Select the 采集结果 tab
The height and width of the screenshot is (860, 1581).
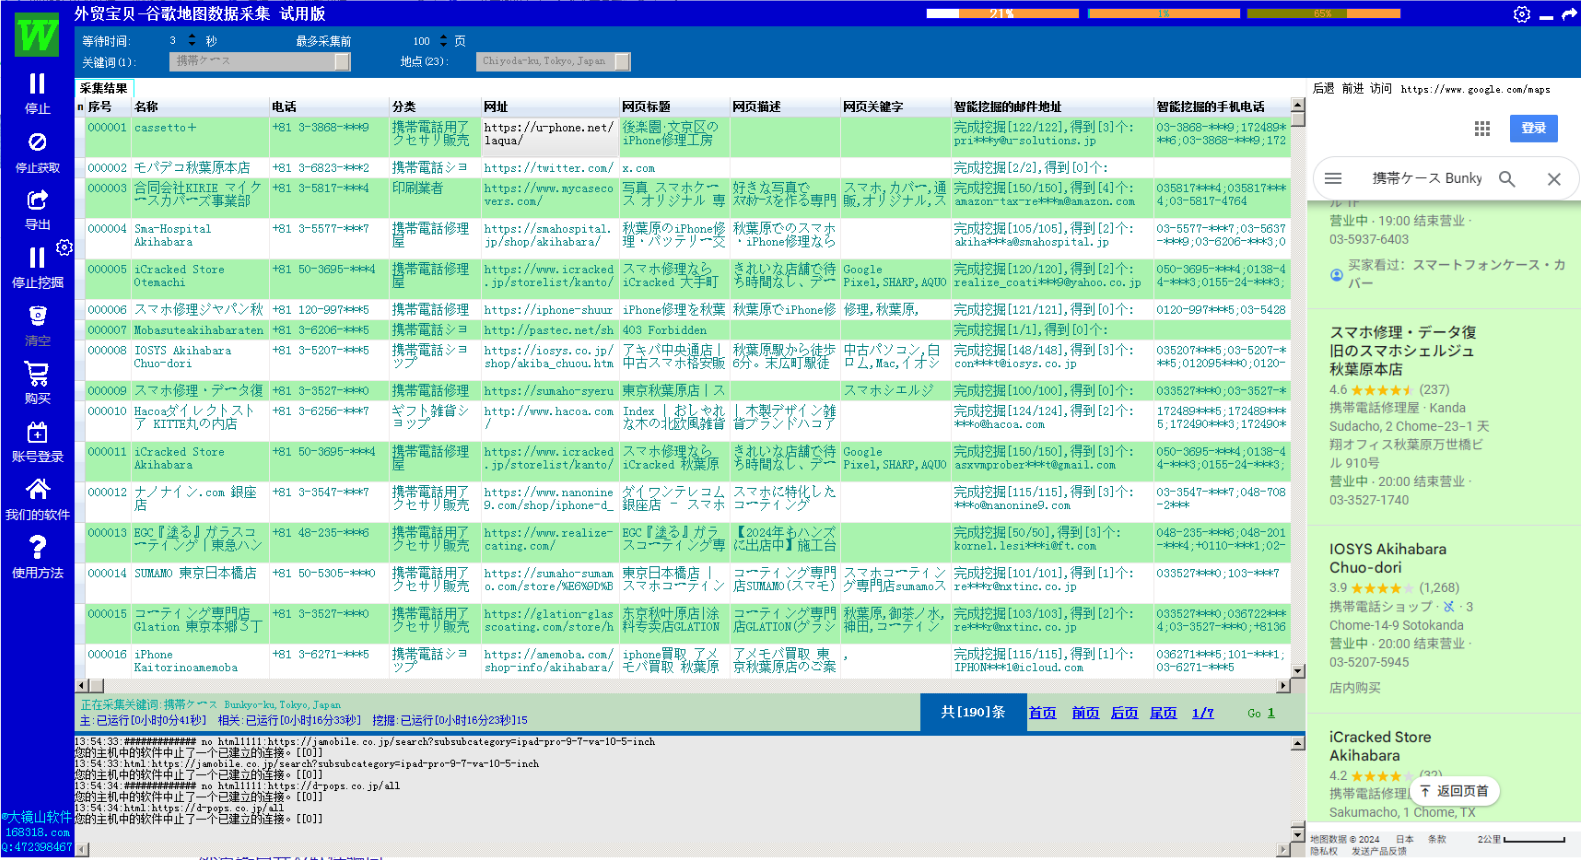(x=104, y=88)
